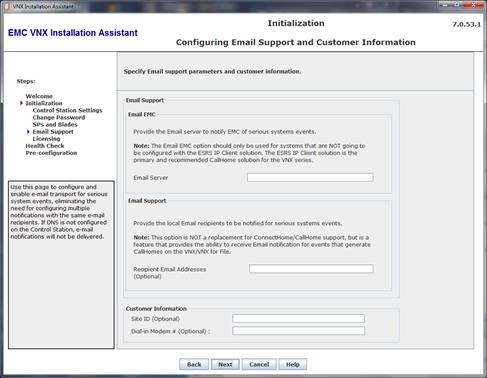Image resolution: width=487 pixels, height=378 pixels.
Task: Select Pre-configuration step
Action: point(51,153)
